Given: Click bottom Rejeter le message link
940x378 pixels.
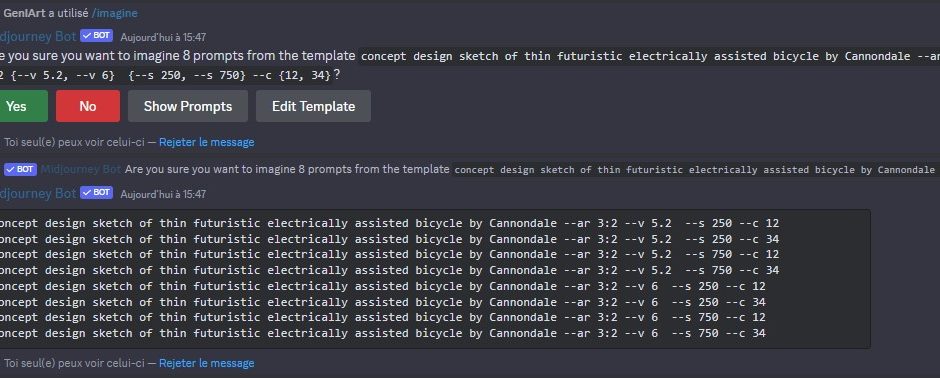Looking at the screenshot, I should pyautogui.click(x=207, y=363).
